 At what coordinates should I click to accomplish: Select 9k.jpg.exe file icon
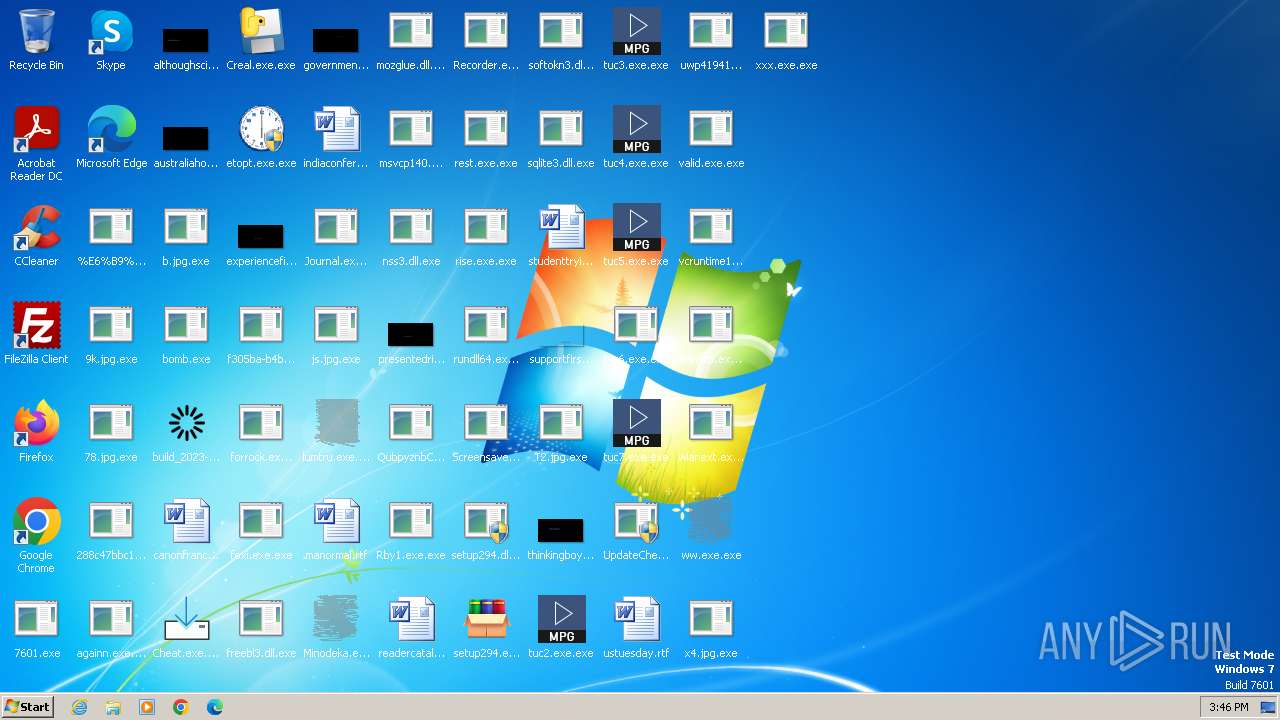coord(111,326)
